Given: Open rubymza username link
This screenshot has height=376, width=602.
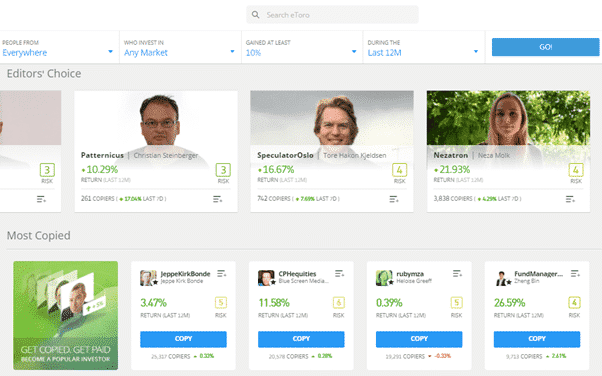Looking at the screenshot, I should point(410,274).
